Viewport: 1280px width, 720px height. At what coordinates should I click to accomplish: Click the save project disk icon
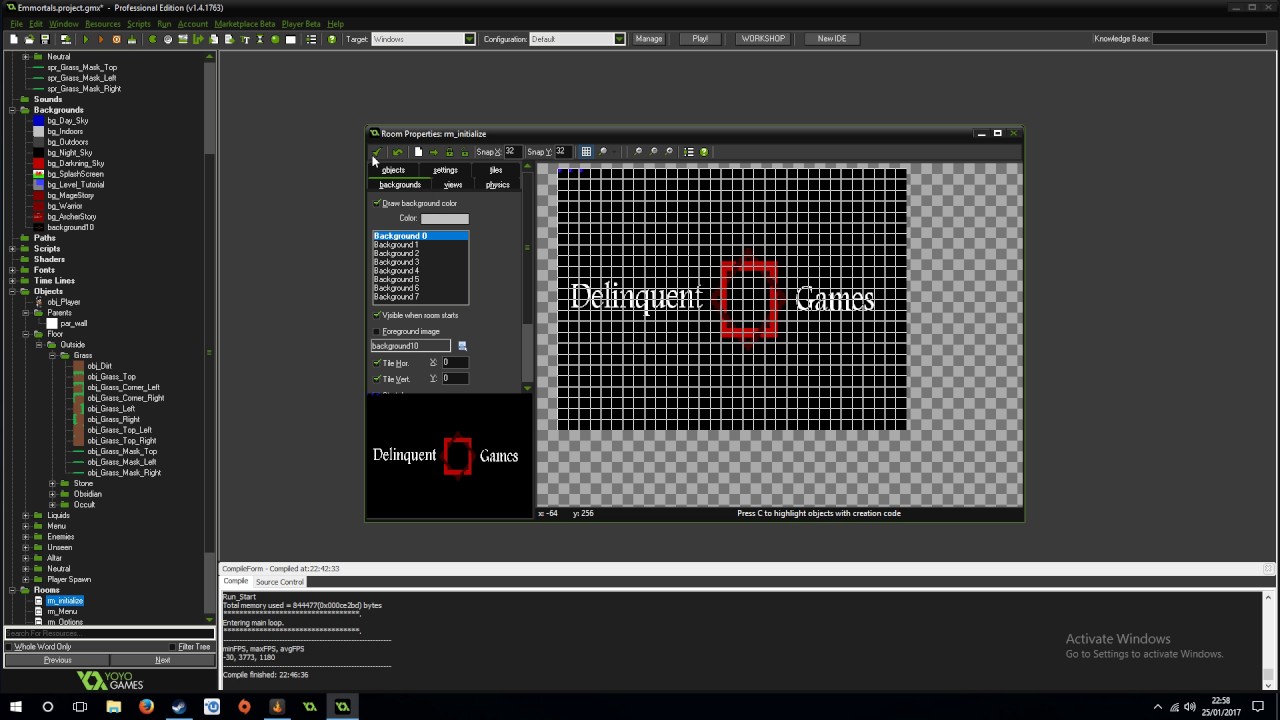(x=44, y=39)
